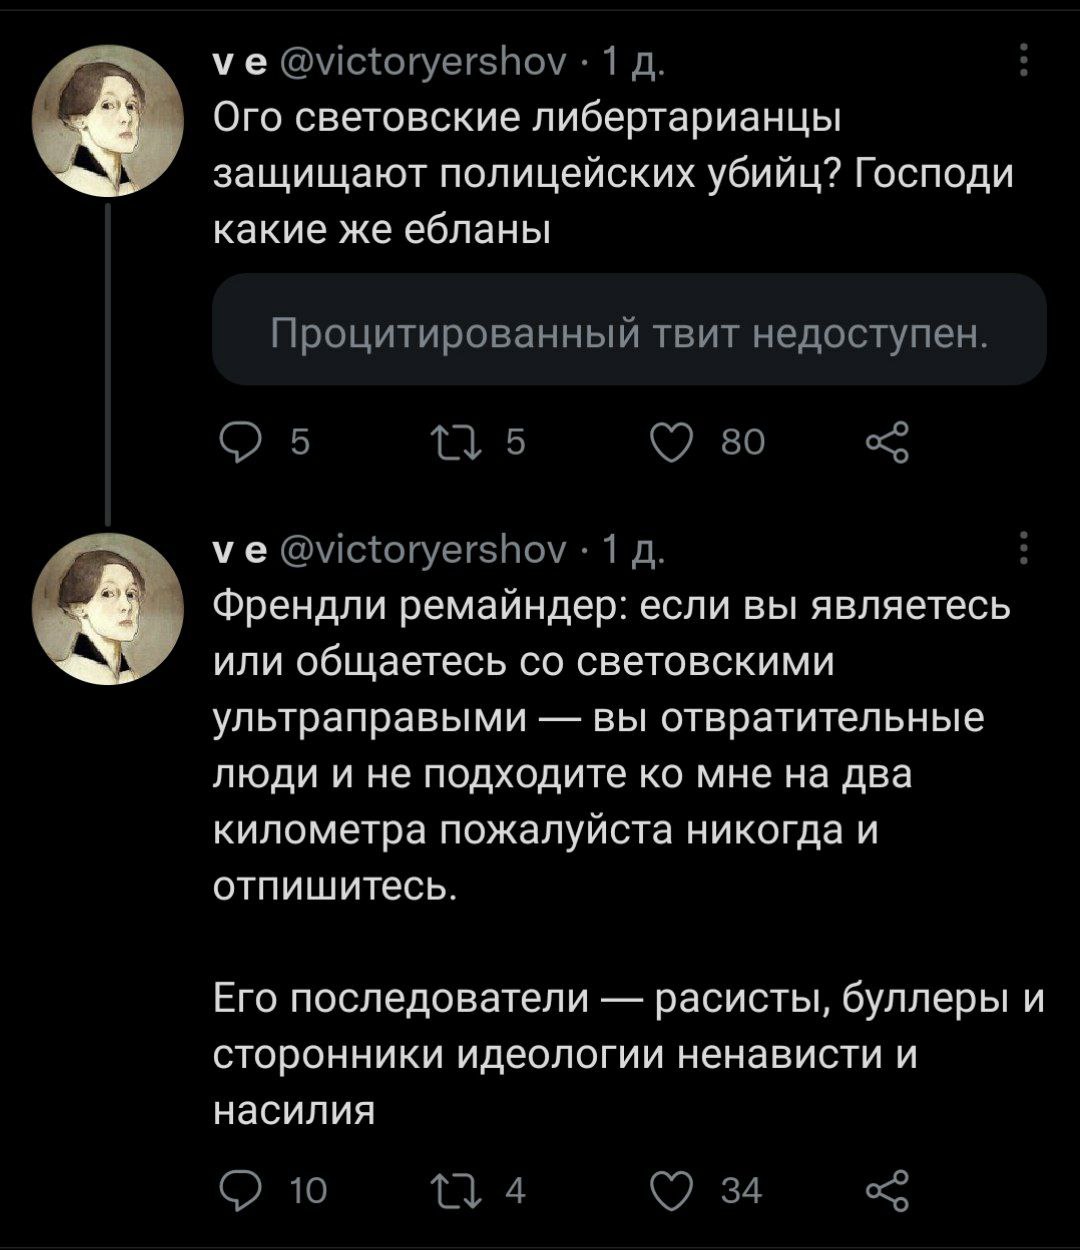
Task: Open more options for first tweet
Action: 1021,61
